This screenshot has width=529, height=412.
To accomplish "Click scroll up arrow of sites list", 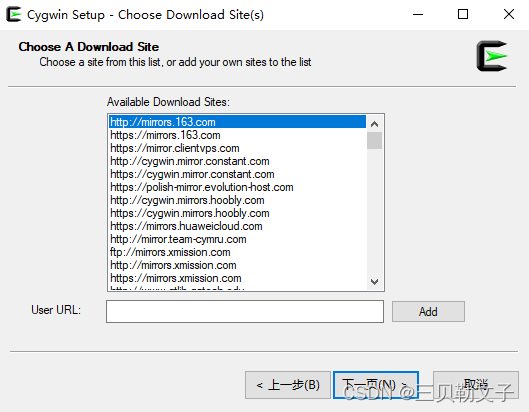I will point(374,124).
